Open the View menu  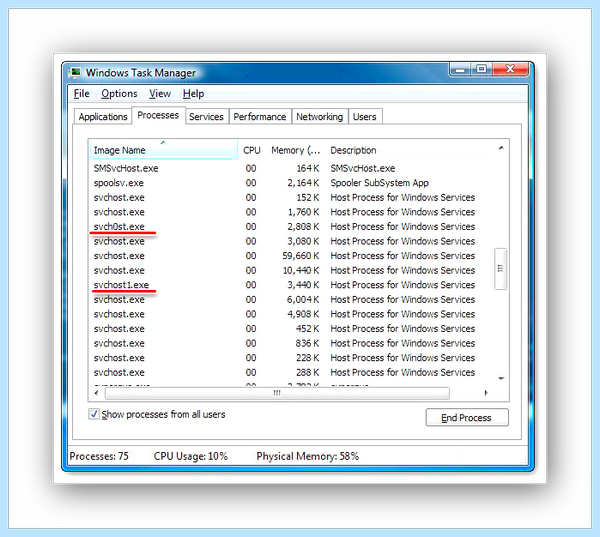(x=160, y=94)
